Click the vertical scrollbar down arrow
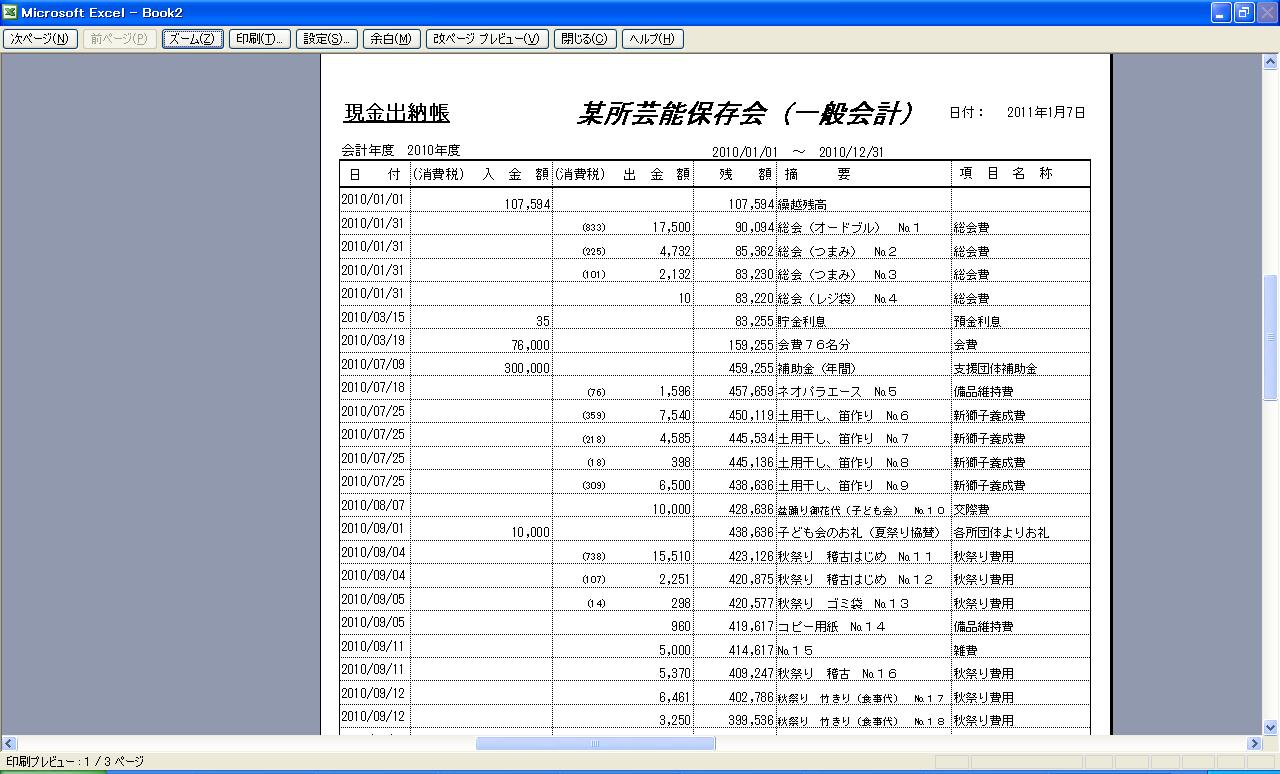 1271,728
